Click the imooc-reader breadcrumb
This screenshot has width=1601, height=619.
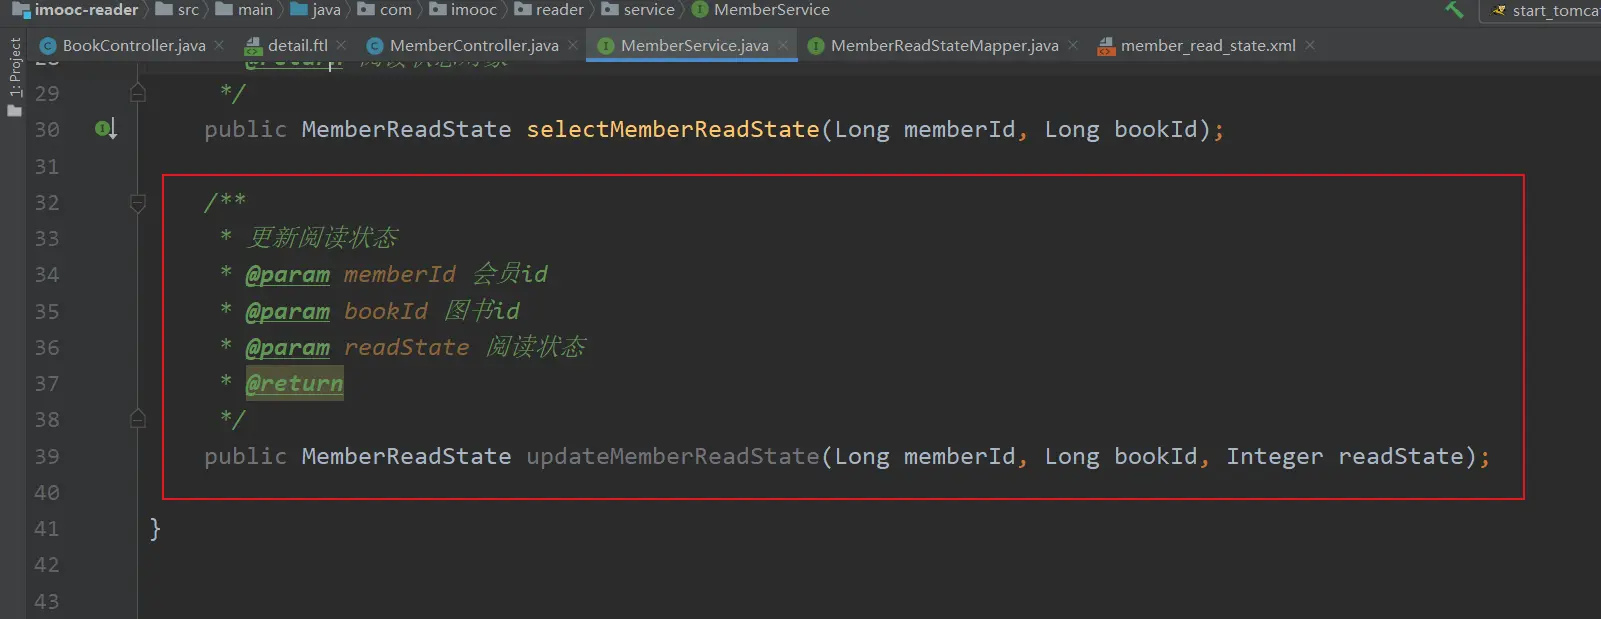pos(75,10)
